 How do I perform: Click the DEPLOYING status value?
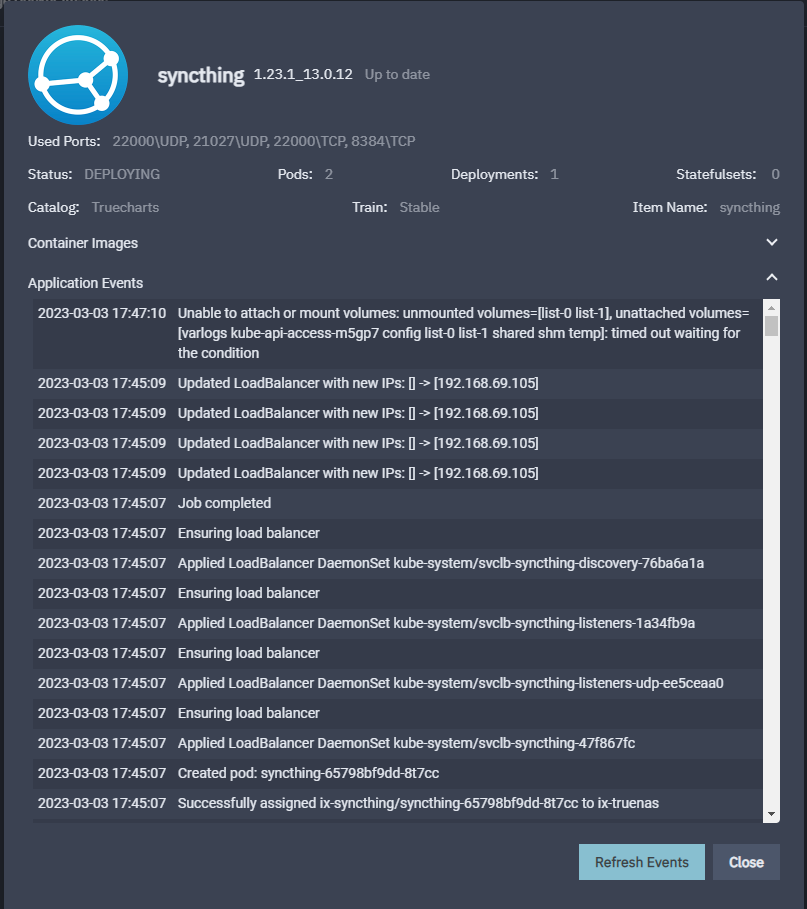tap(122, 174)
